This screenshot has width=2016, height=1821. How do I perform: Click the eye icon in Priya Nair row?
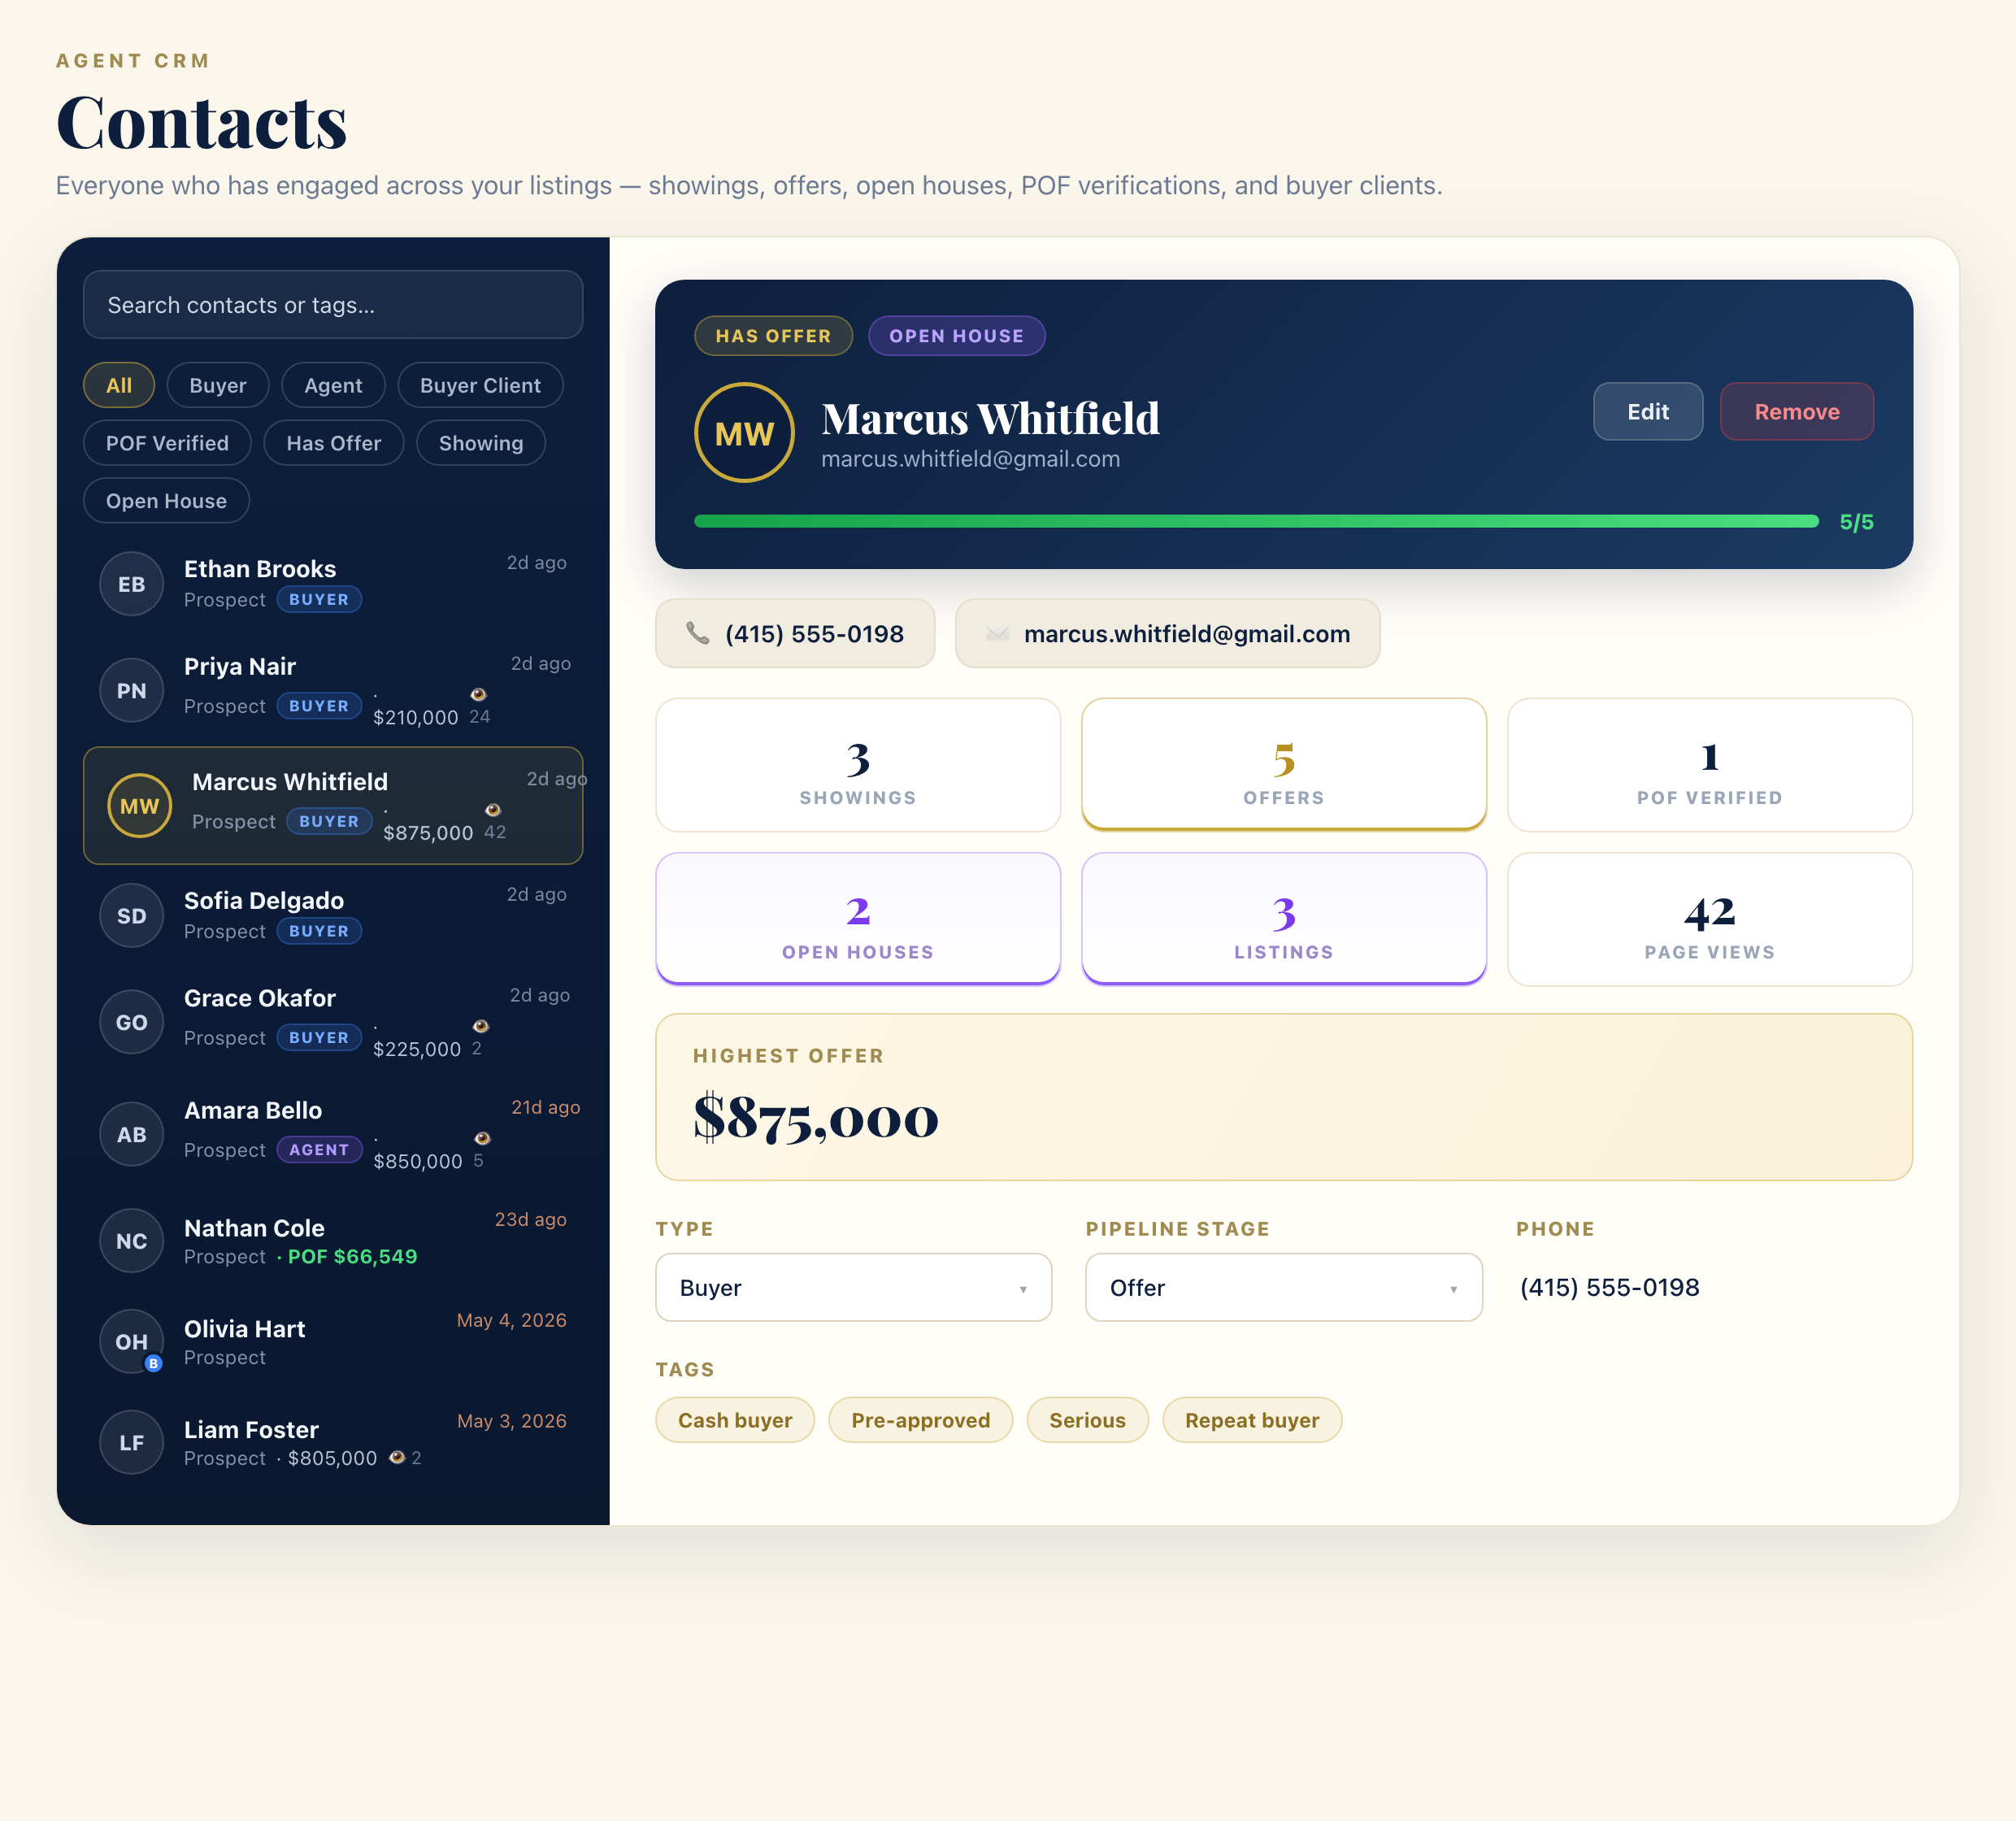click(x=479, y=694)
